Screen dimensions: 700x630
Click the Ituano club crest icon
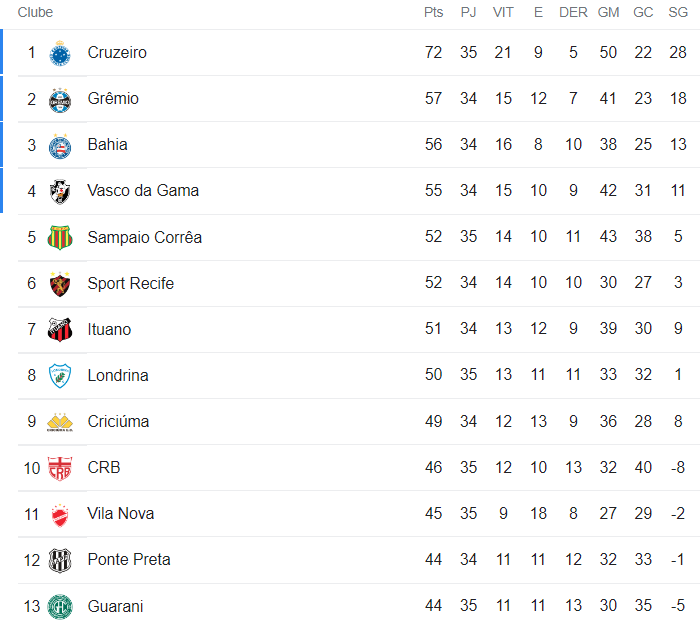pos(60,330)
